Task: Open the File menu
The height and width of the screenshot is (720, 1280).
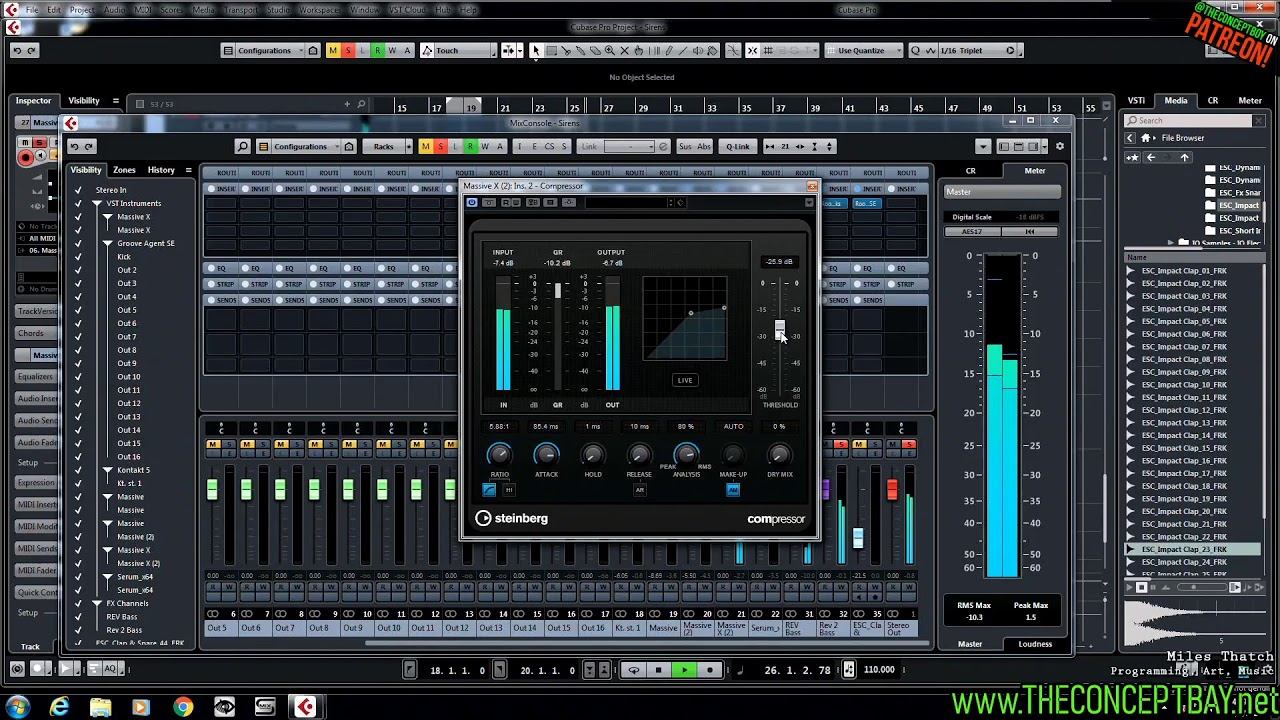Action: [x=31, y=10]
